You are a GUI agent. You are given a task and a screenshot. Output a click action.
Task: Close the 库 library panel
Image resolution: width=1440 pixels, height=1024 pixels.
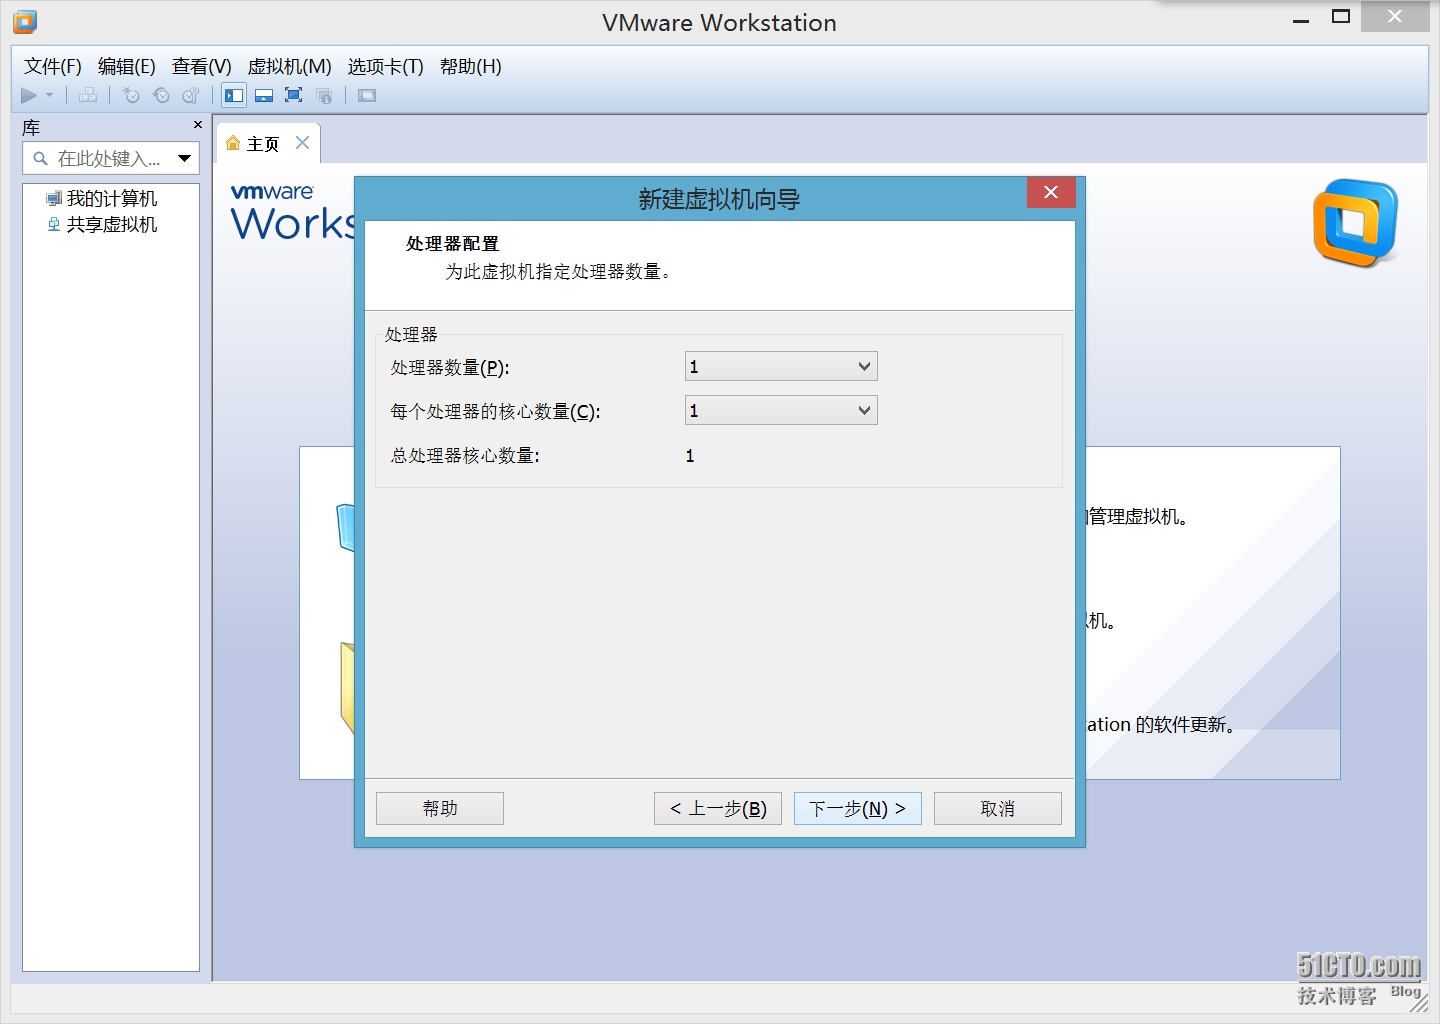[x=198, y=125]
